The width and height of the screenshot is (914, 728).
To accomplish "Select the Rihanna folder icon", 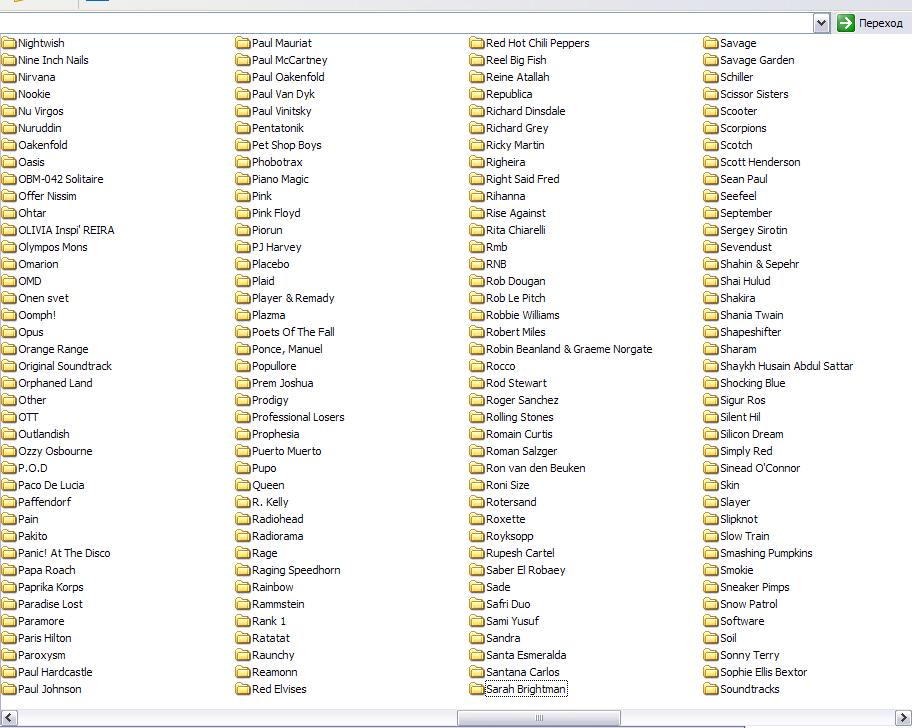I will (x=477, y=196).
